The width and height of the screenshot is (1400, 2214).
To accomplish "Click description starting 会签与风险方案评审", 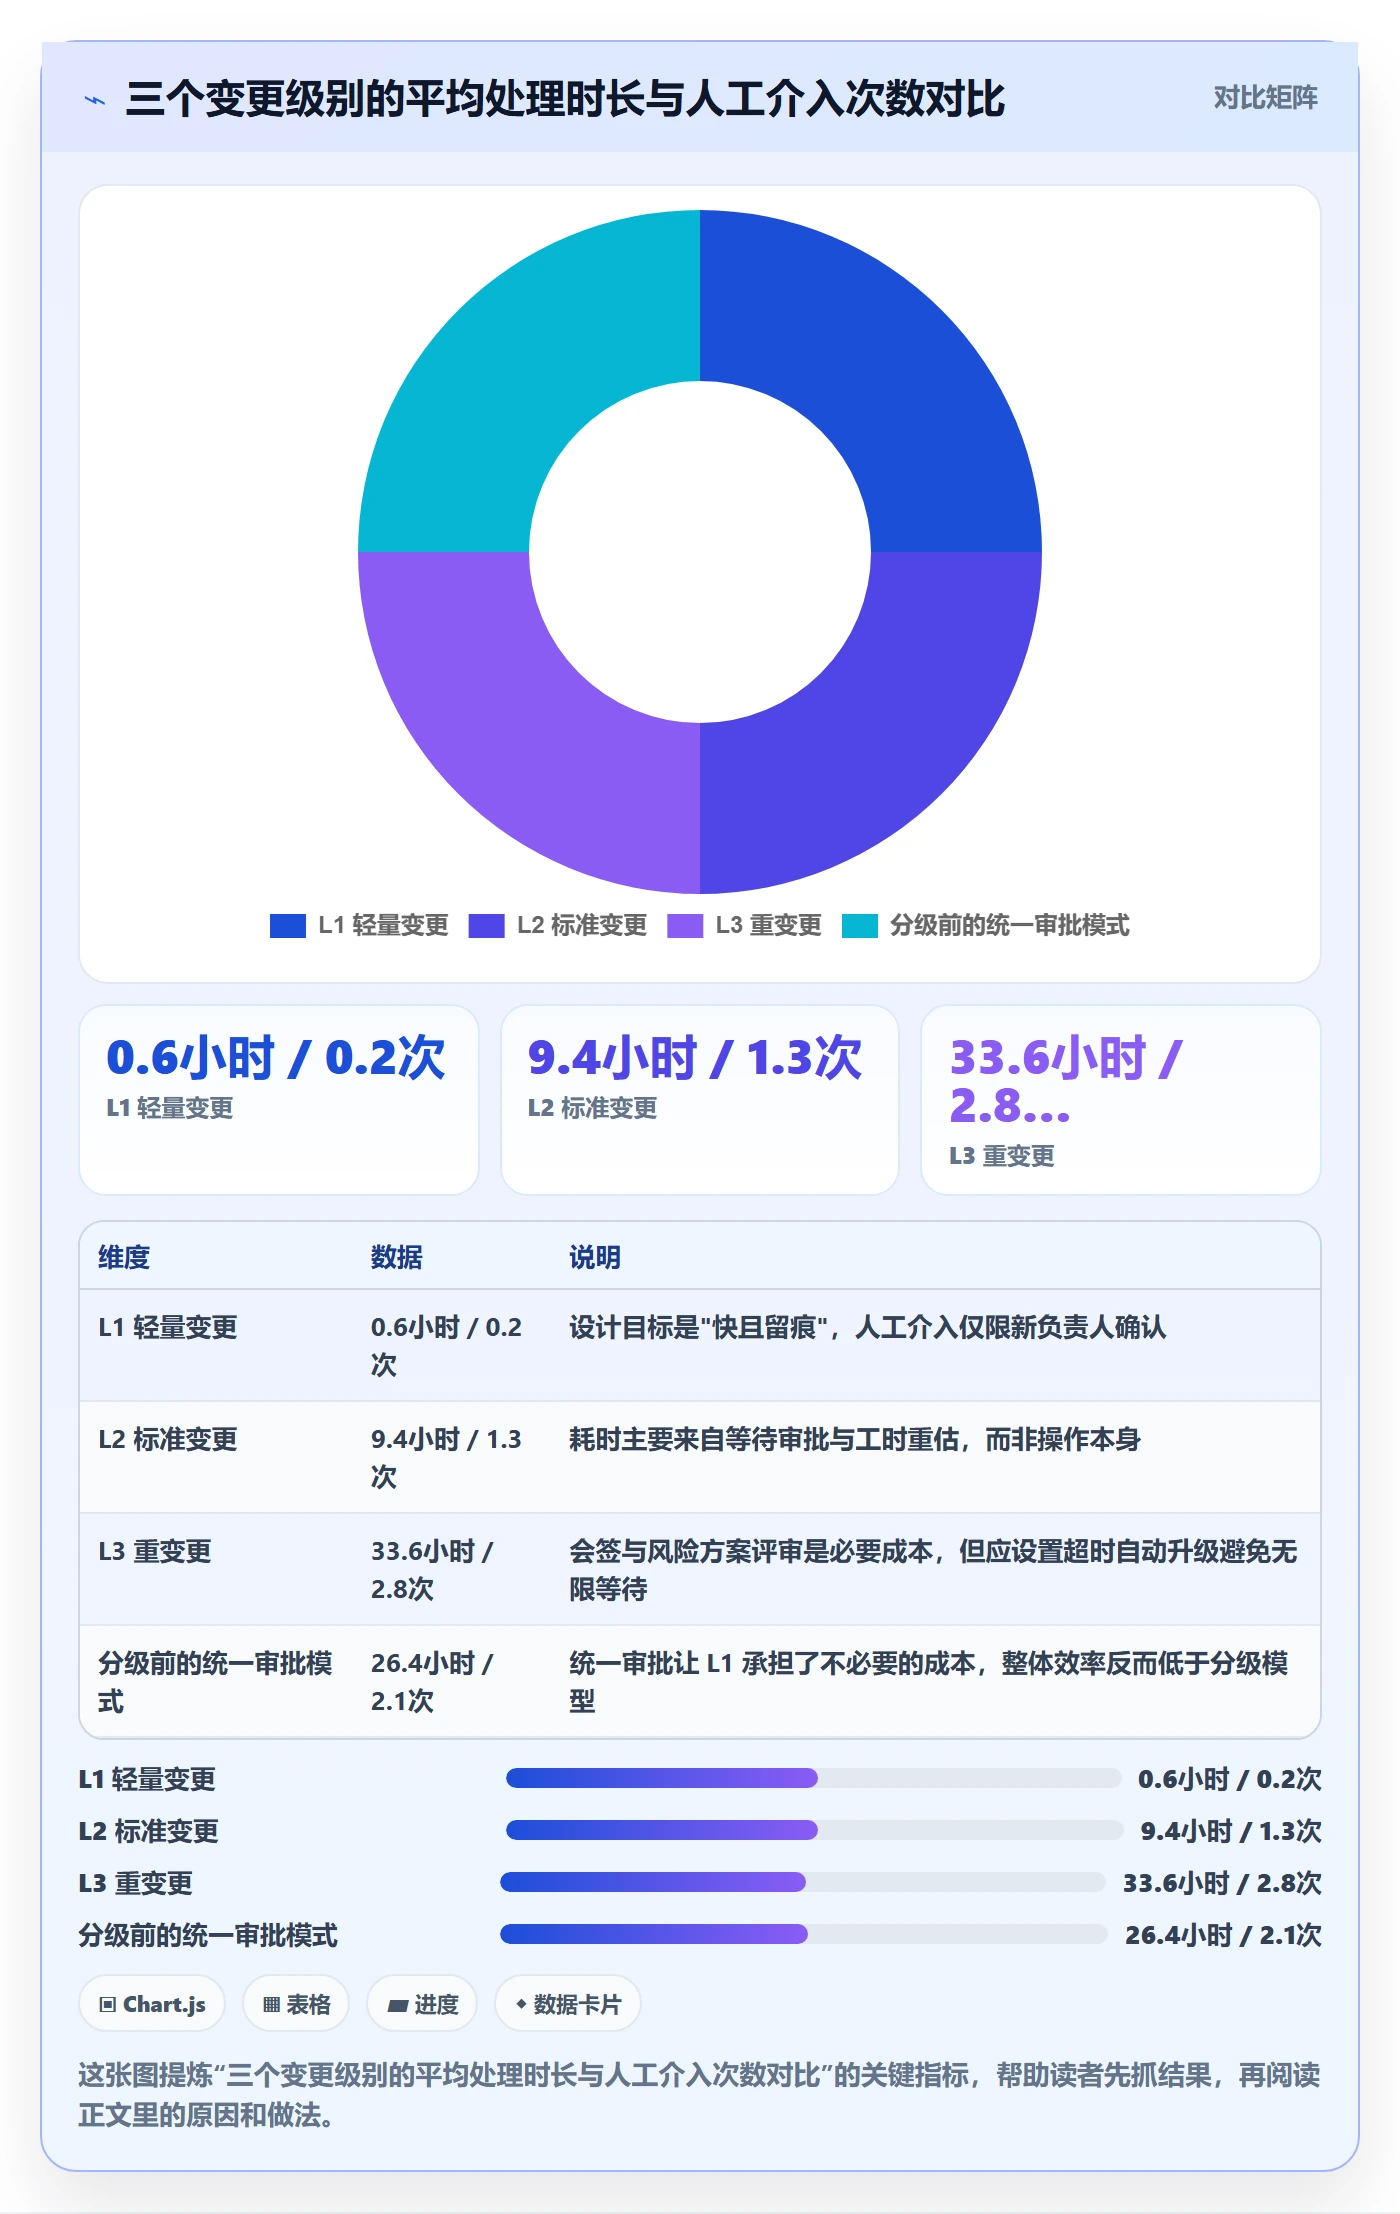I will (933, 1570).
